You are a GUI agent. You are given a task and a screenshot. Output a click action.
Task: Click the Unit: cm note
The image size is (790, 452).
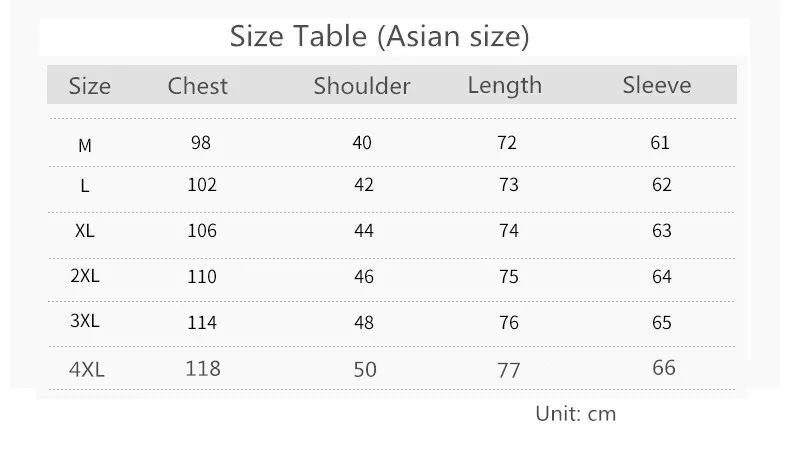576,414
